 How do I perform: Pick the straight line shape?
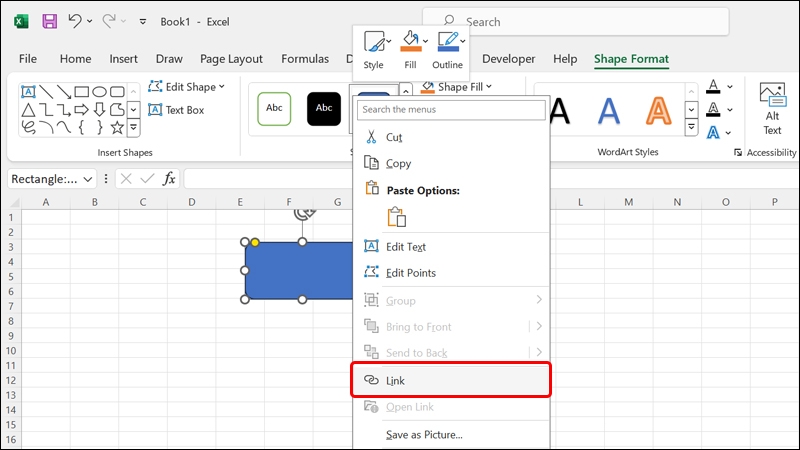[46, 92]
